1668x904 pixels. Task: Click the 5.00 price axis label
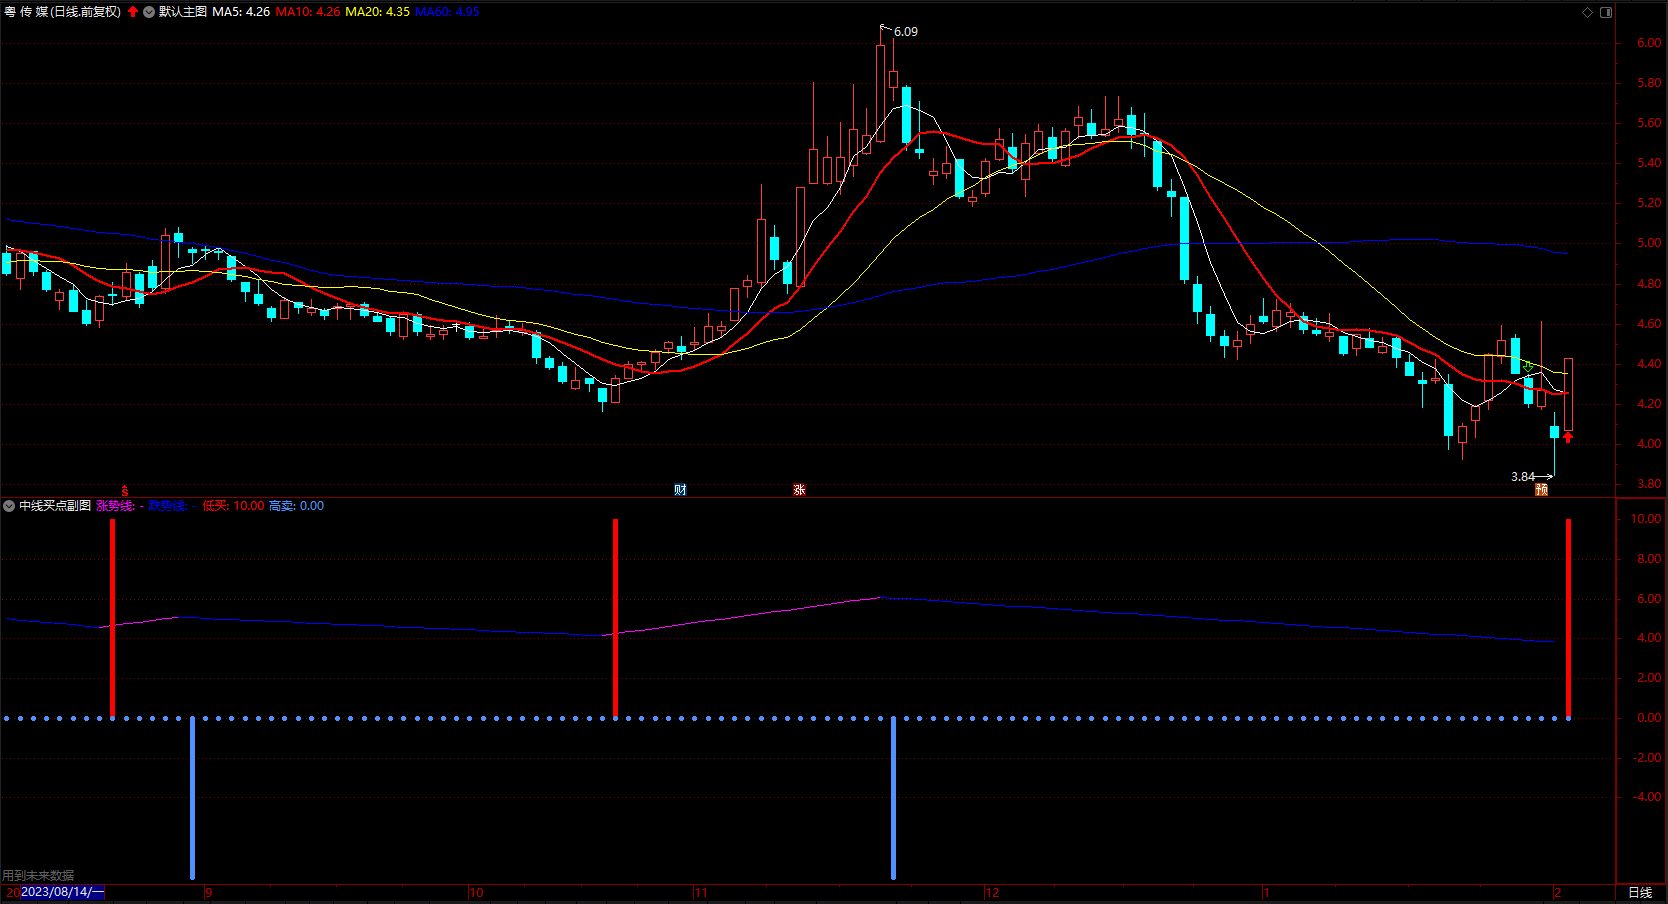[1649, 243]
